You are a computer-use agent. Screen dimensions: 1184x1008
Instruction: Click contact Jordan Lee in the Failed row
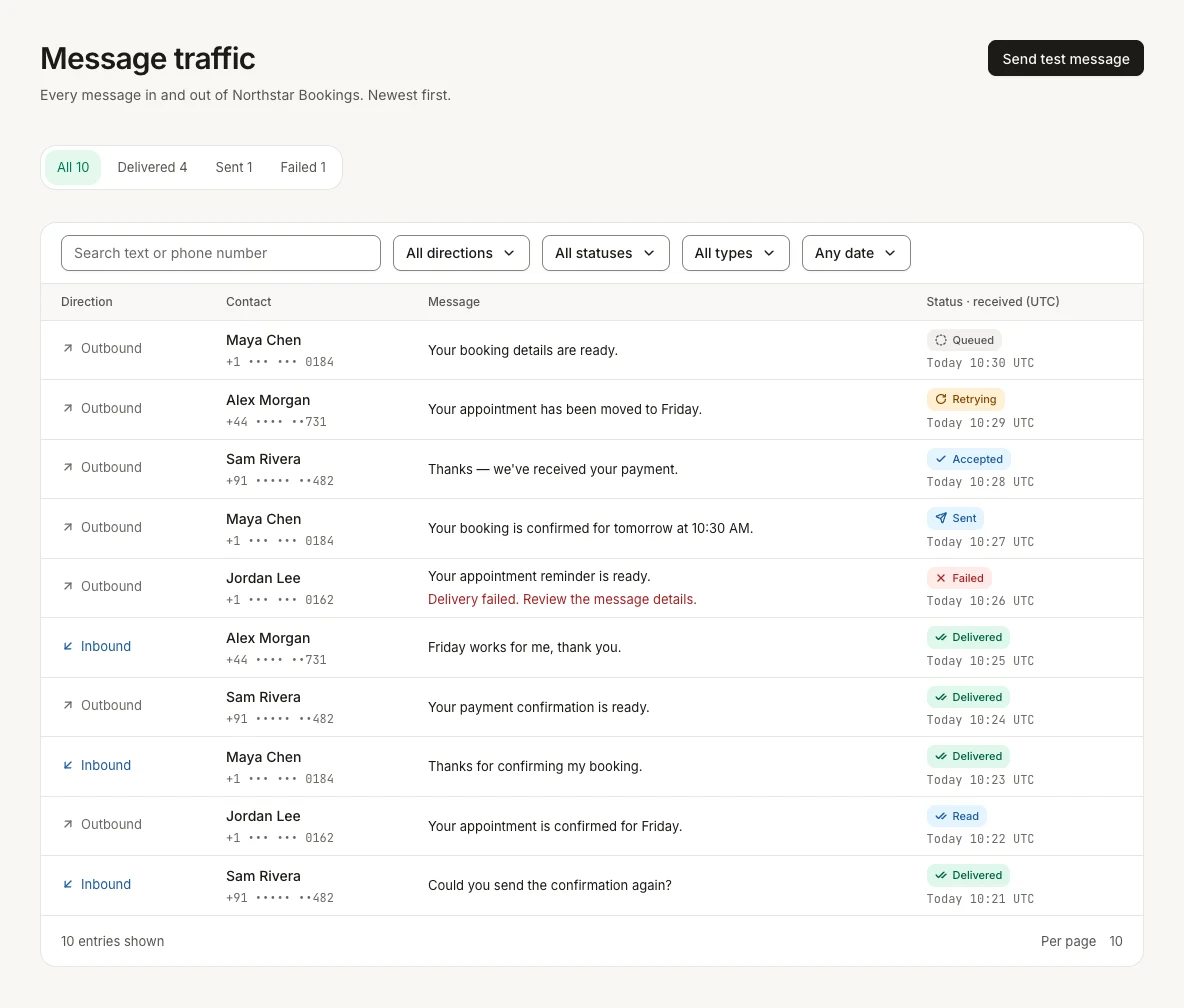263,578
